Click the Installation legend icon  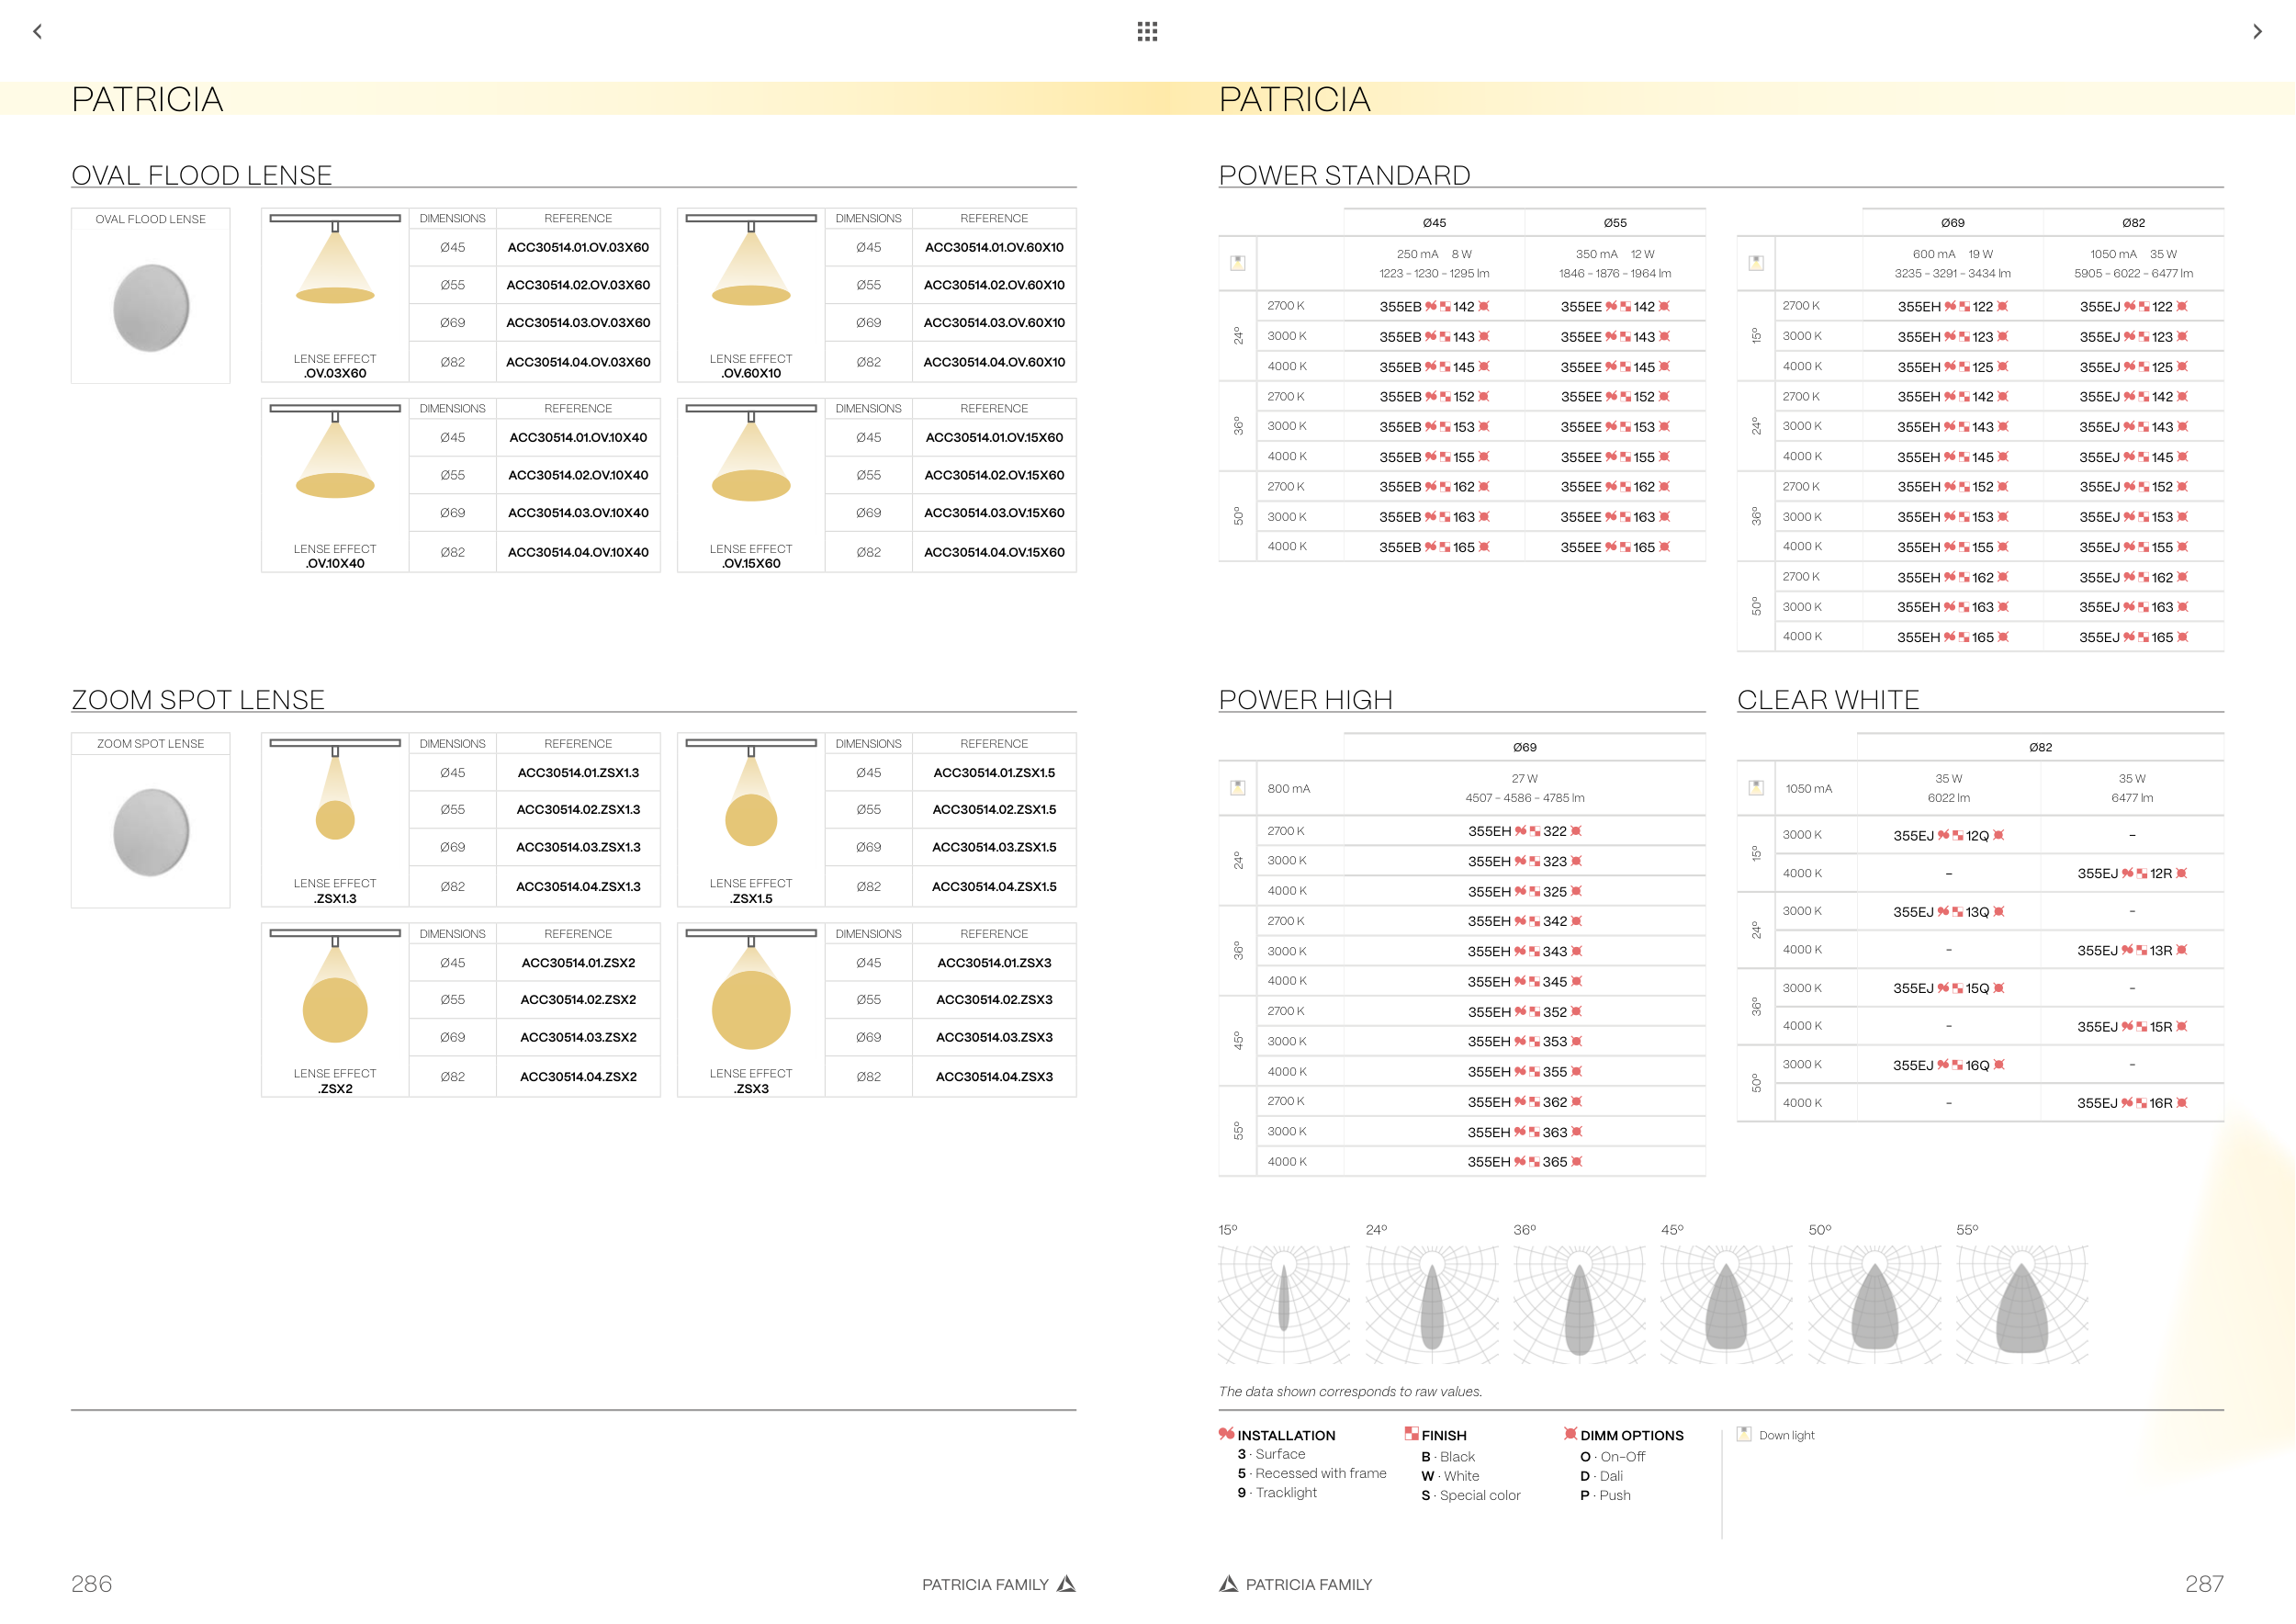coord(1226,1434)
